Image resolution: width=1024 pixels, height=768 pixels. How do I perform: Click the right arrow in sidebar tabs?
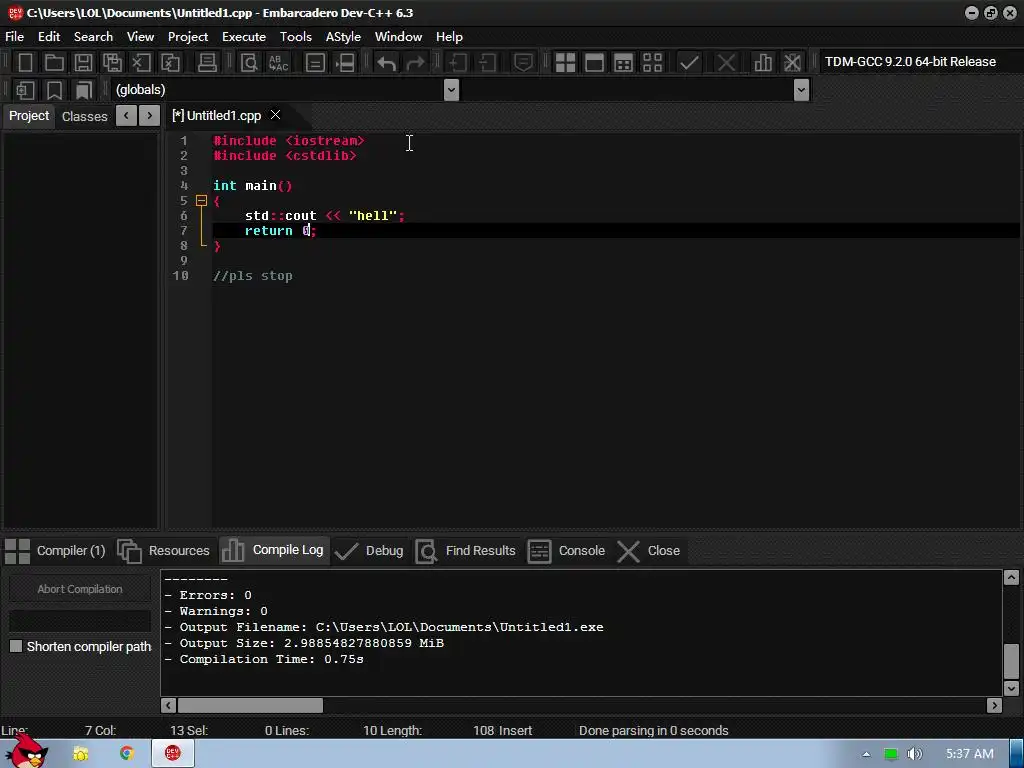(x=150, y=116)
